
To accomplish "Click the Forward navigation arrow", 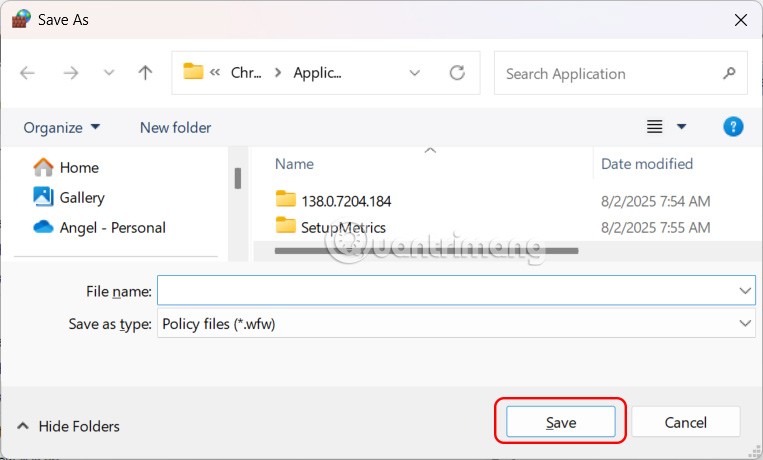I will 71,73.
